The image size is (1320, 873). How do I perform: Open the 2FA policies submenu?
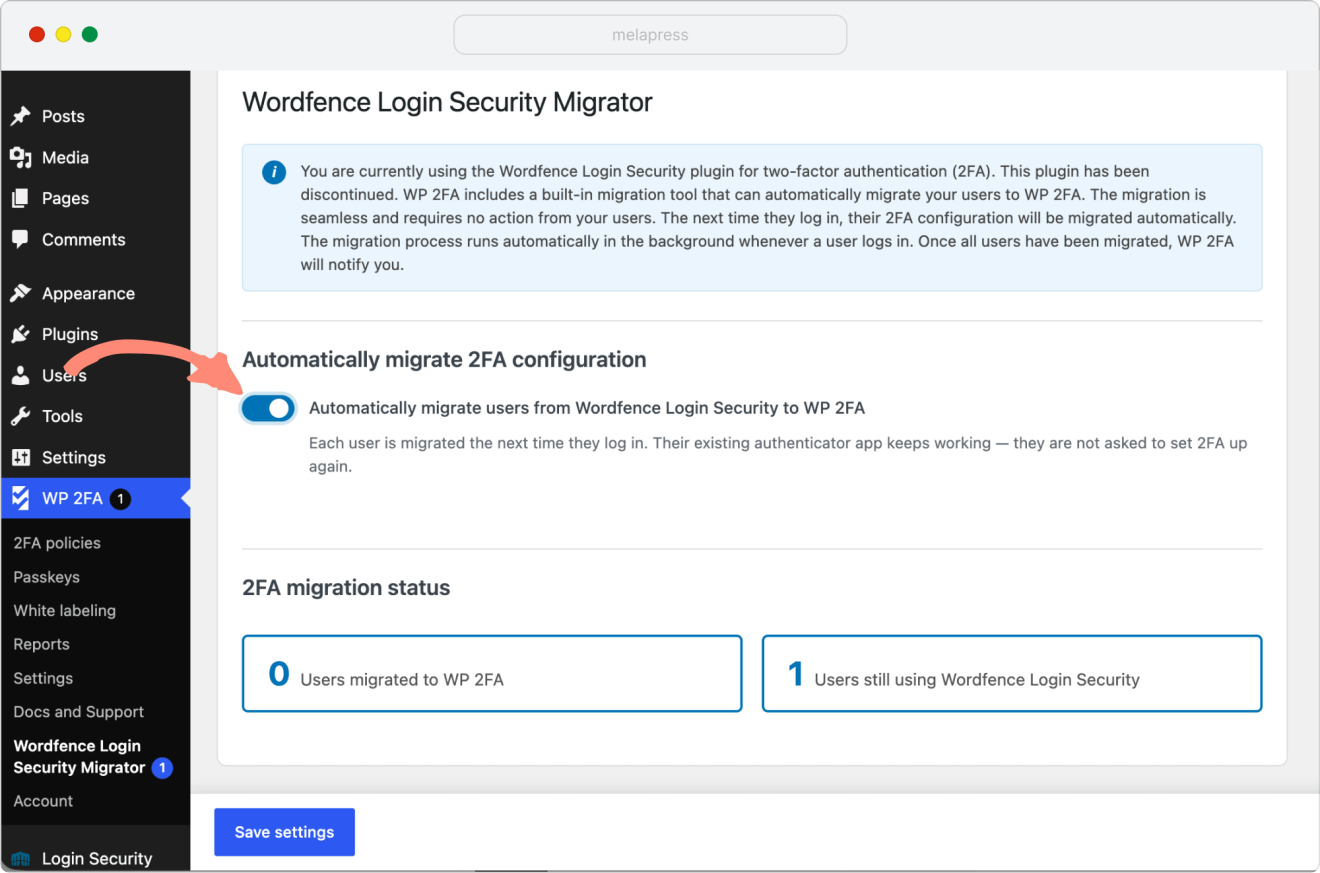click(57, 543)
